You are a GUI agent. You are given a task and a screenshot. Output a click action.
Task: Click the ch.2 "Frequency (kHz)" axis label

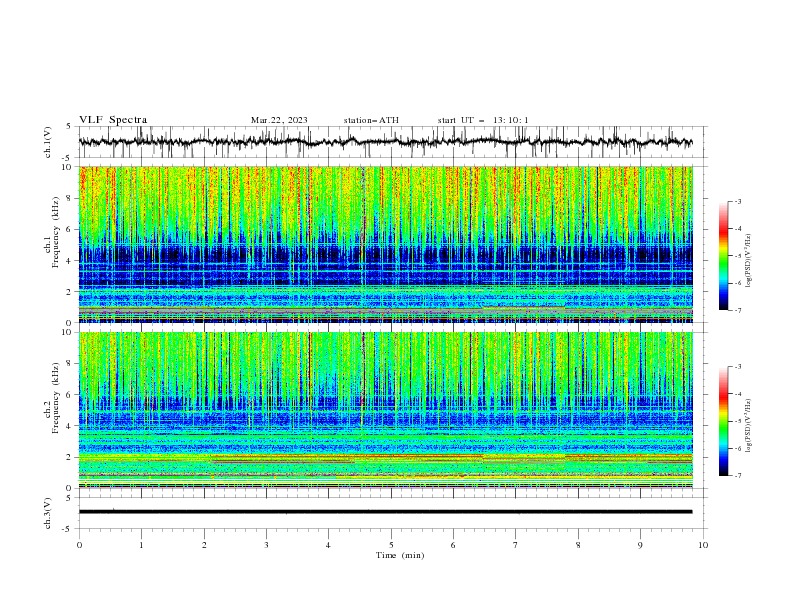point(56,399)
